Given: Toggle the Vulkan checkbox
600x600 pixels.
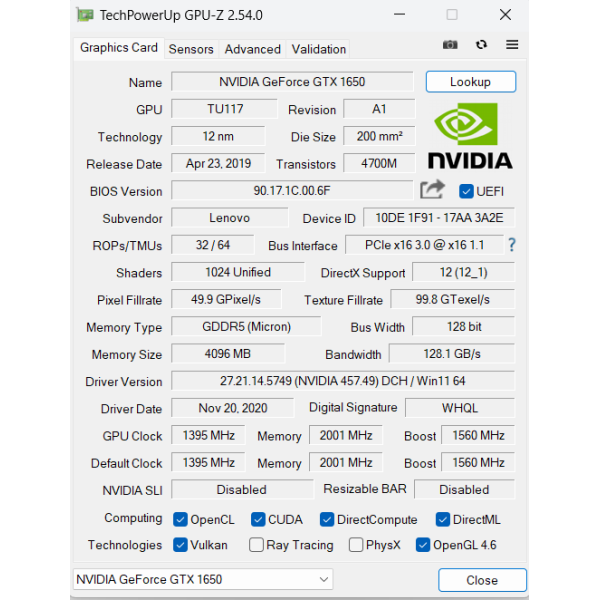Looking at the screenshot, I should [x=180, y=545].
